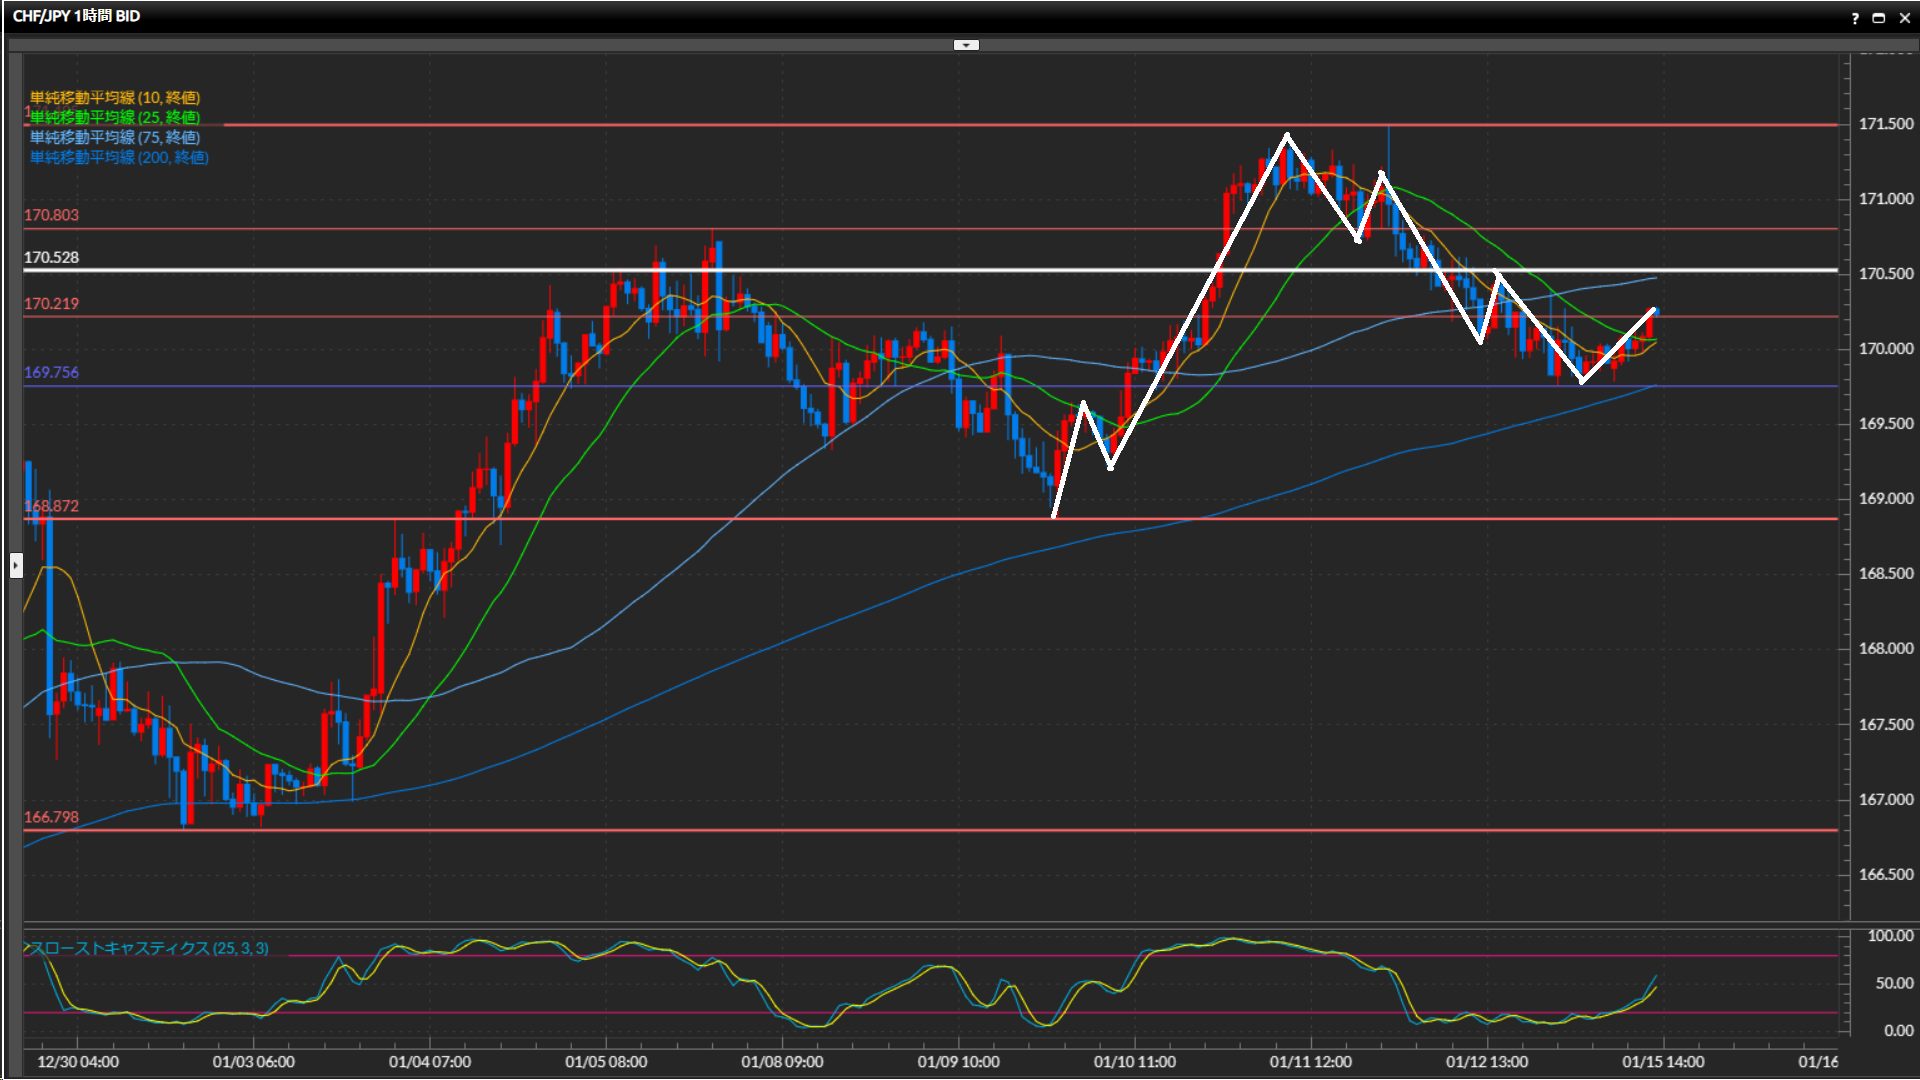This screenshot has width=1920, height=1080.
Task: Click the 200-period moving average label
Action: click(x=119, y=157)
